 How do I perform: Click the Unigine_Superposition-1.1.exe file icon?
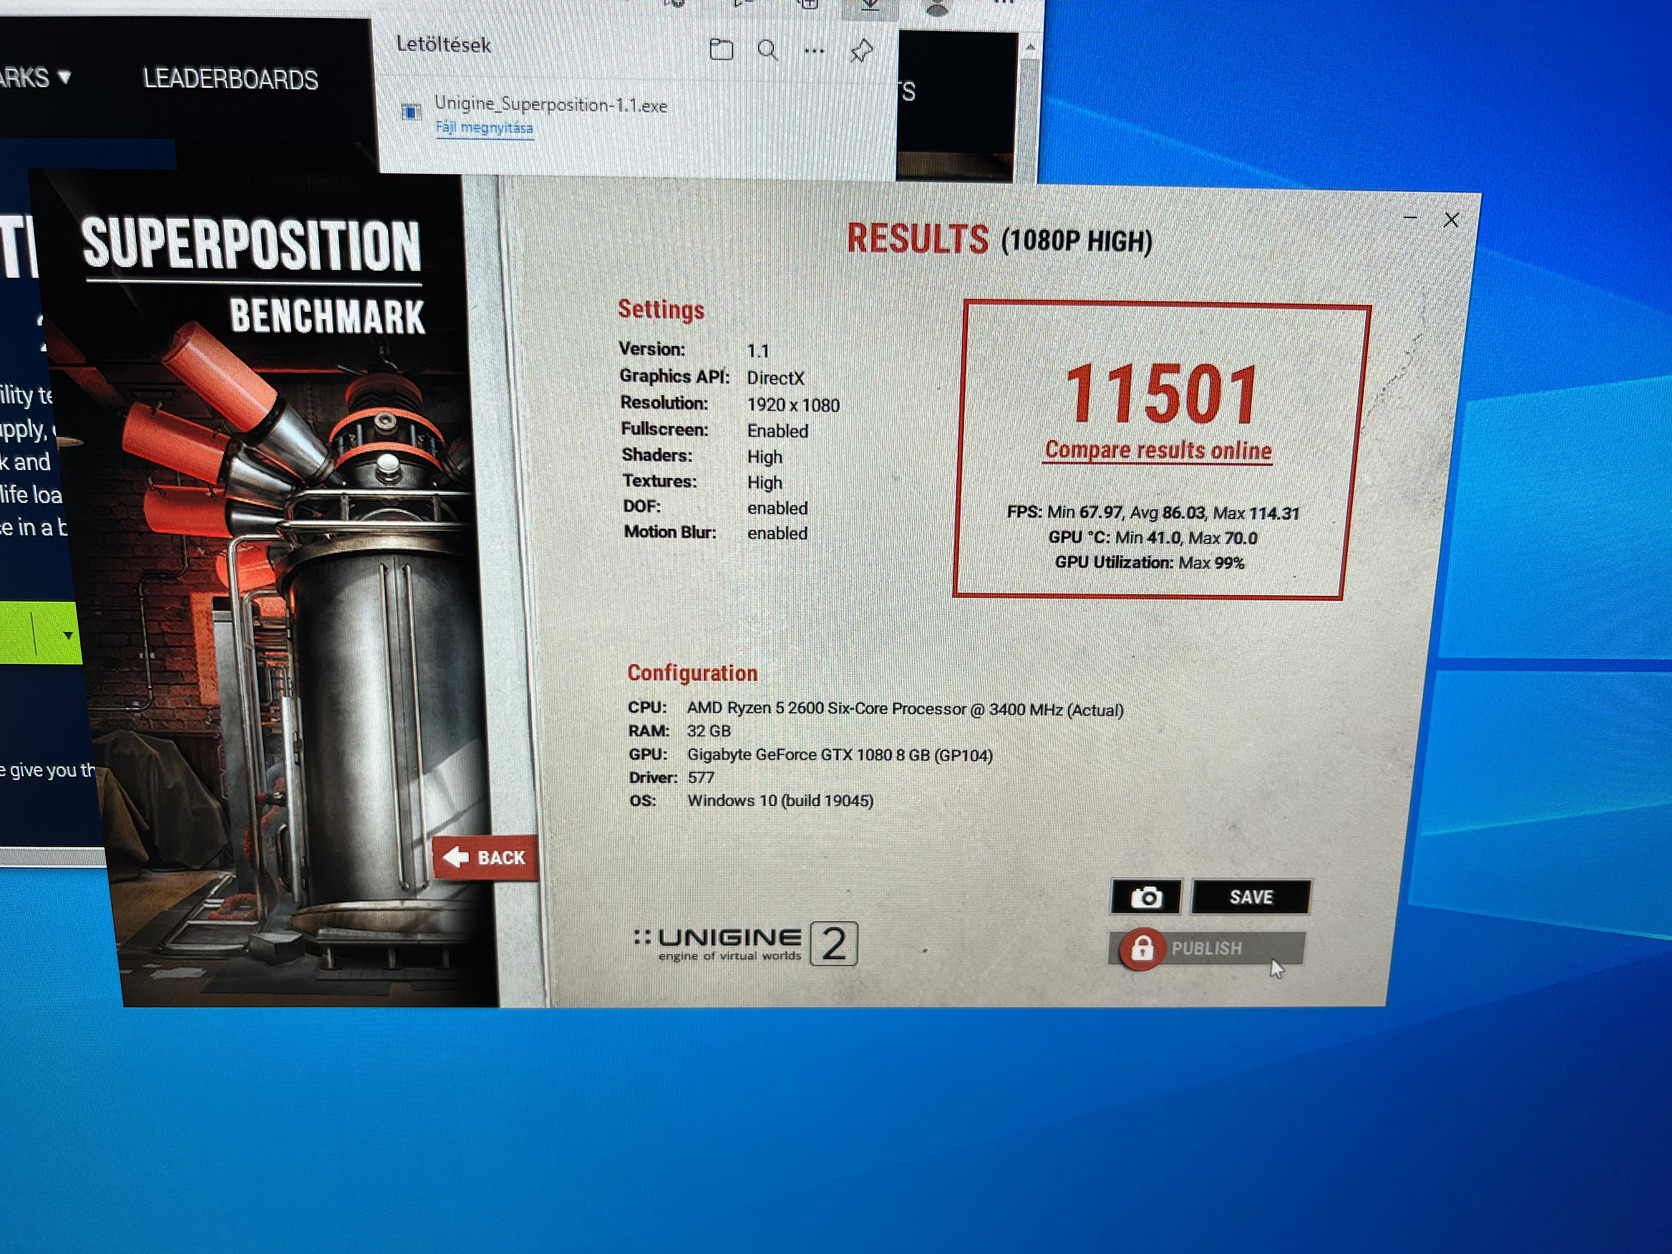(x=411, y=112)
